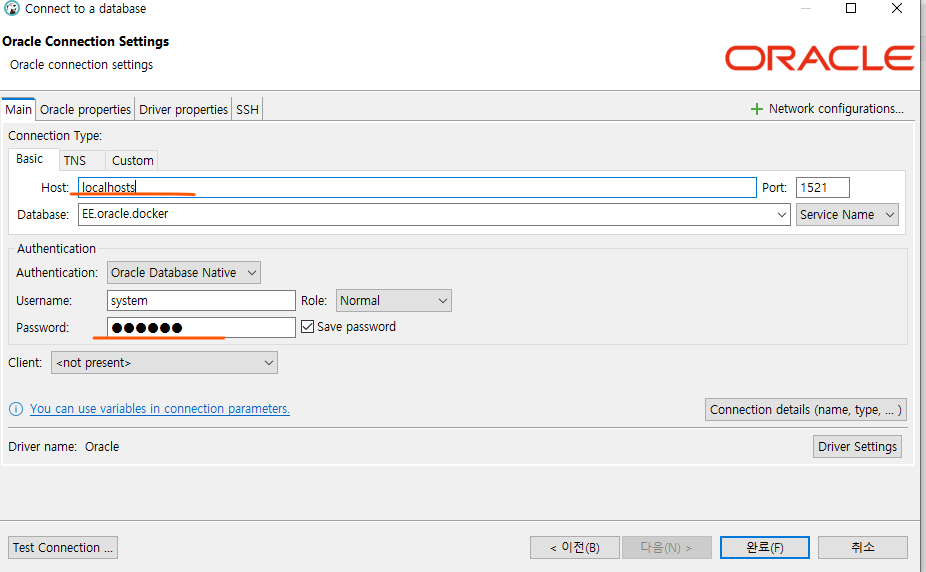Image resolution: width=926 pixels, height=572 pixels.
Task: Click the green plus Network configurations icon
Action: (757, 109)
